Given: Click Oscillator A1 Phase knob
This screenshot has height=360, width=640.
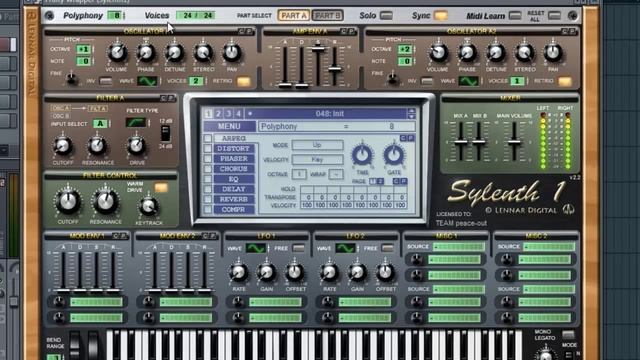Looking at the screenshot, I should 146,53.
